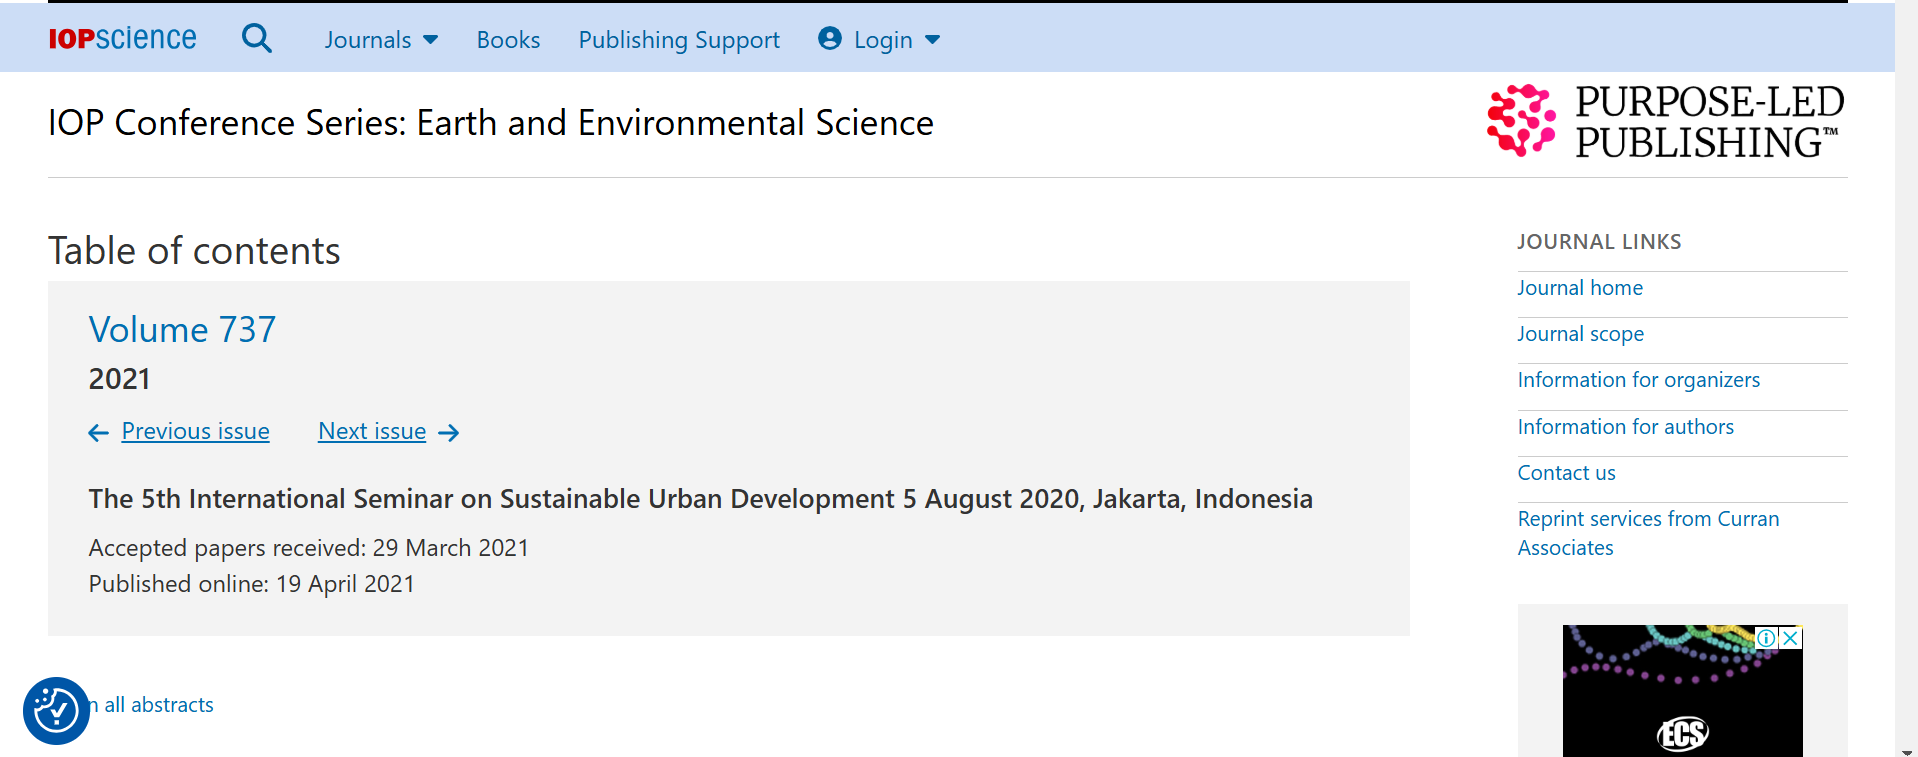Visit the Journal home link
The height and width of the screenshot is (757, 1918).
[x=1579, y=288]
